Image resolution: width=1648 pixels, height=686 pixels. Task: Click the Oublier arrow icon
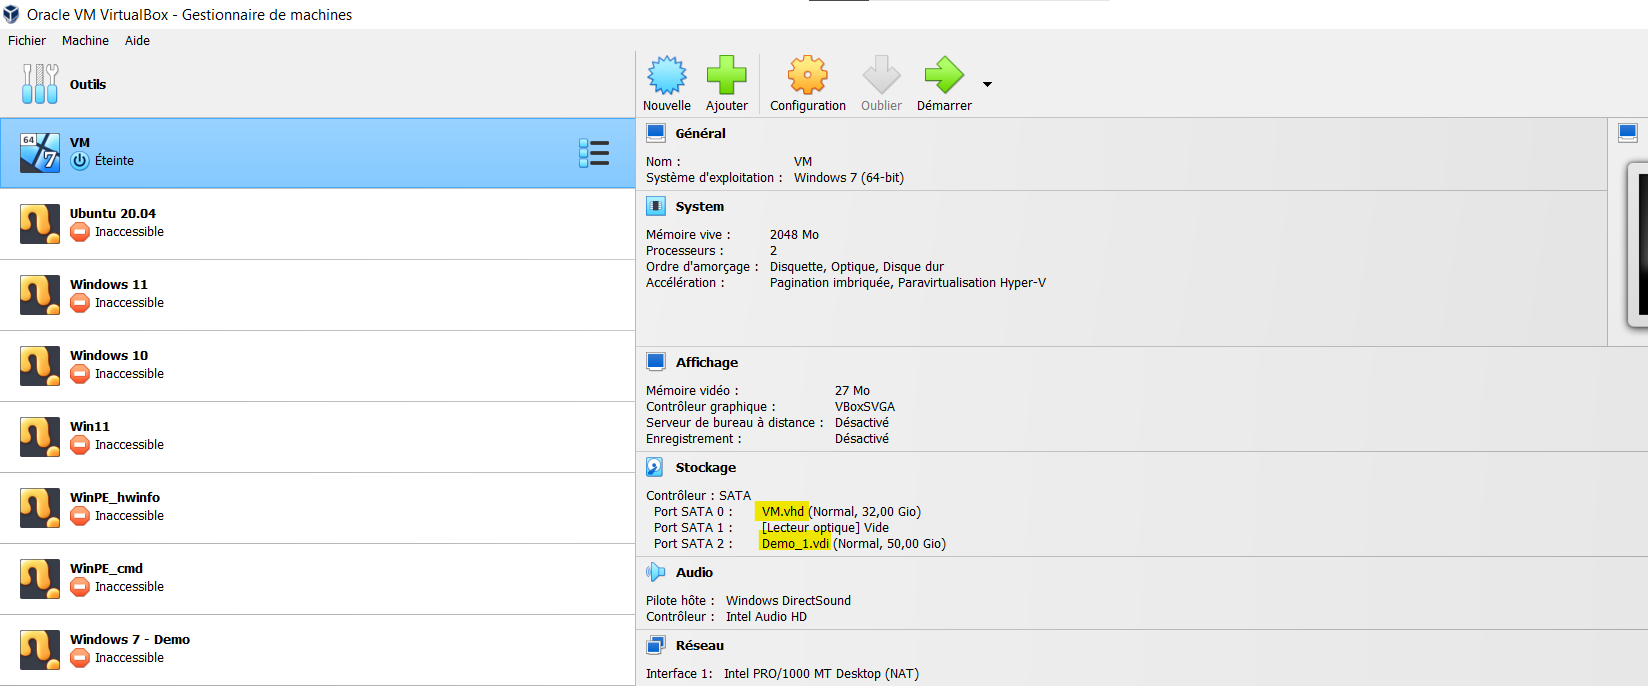(881, 76)
